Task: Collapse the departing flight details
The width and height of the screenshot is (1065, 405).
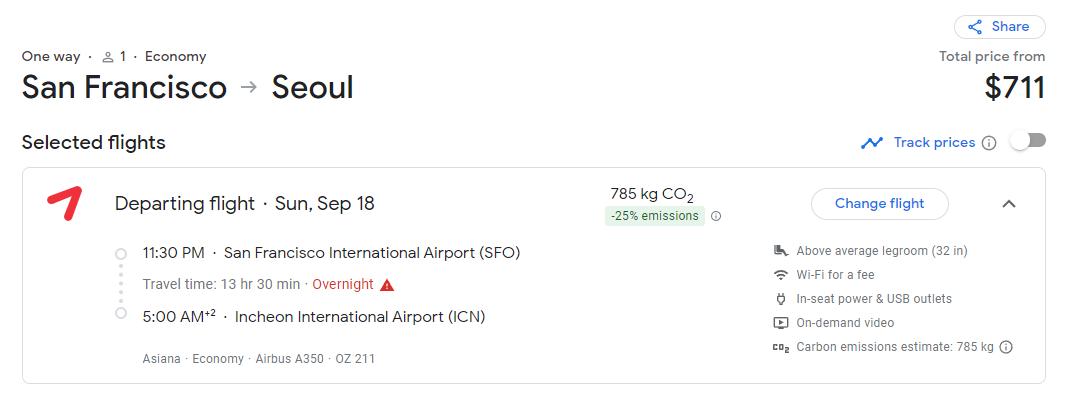Action: coord(1009,204)
